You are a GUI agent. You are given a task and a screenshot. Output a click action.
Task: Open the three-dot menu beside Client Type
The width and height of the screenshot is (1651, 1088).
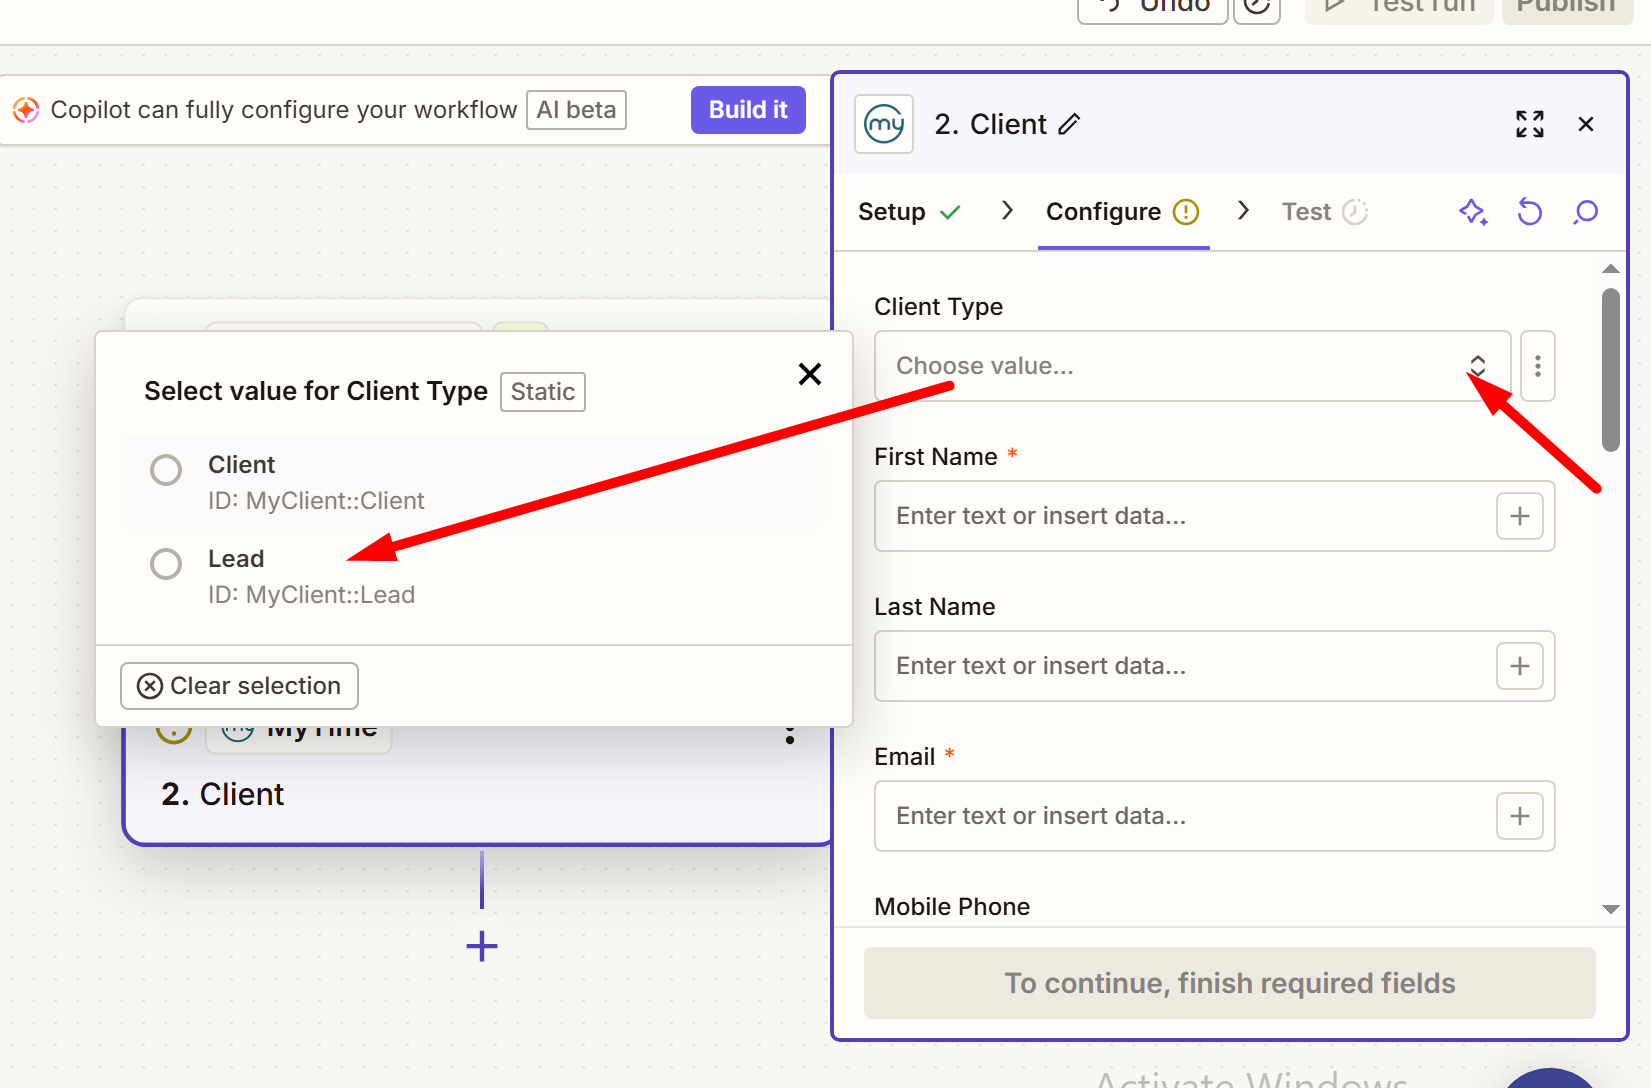(1538, 366)
